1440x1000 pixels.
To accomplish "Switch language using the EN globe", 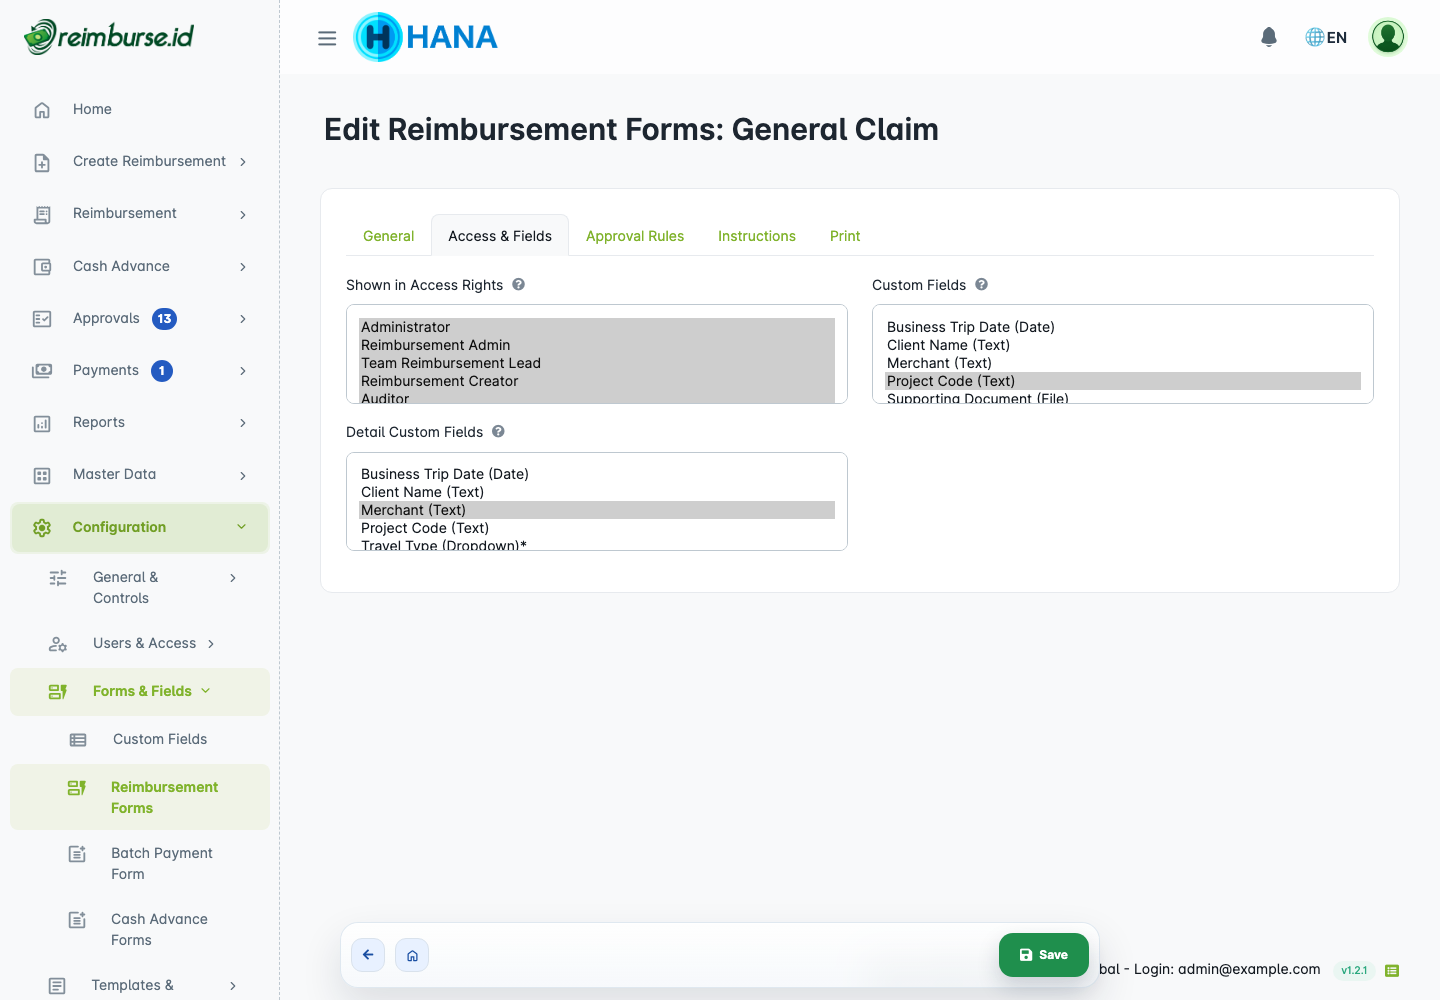I will pos(1326,37).
